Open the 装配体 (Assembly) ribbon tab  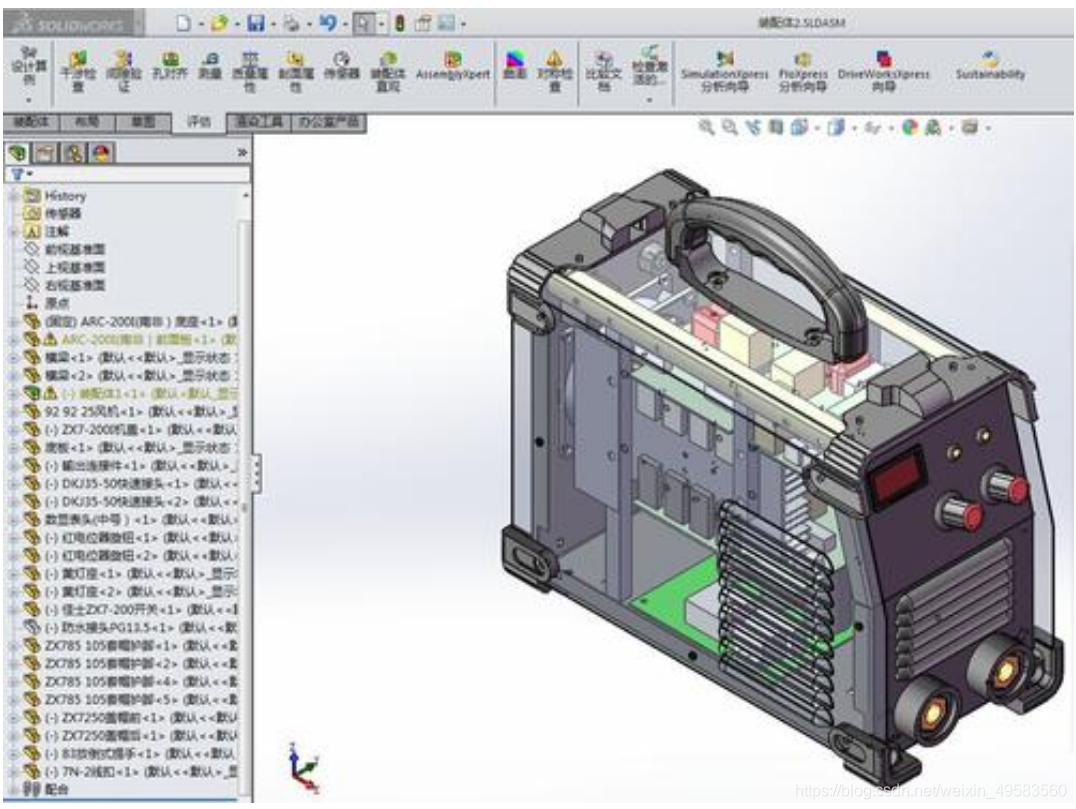point(31,122)
